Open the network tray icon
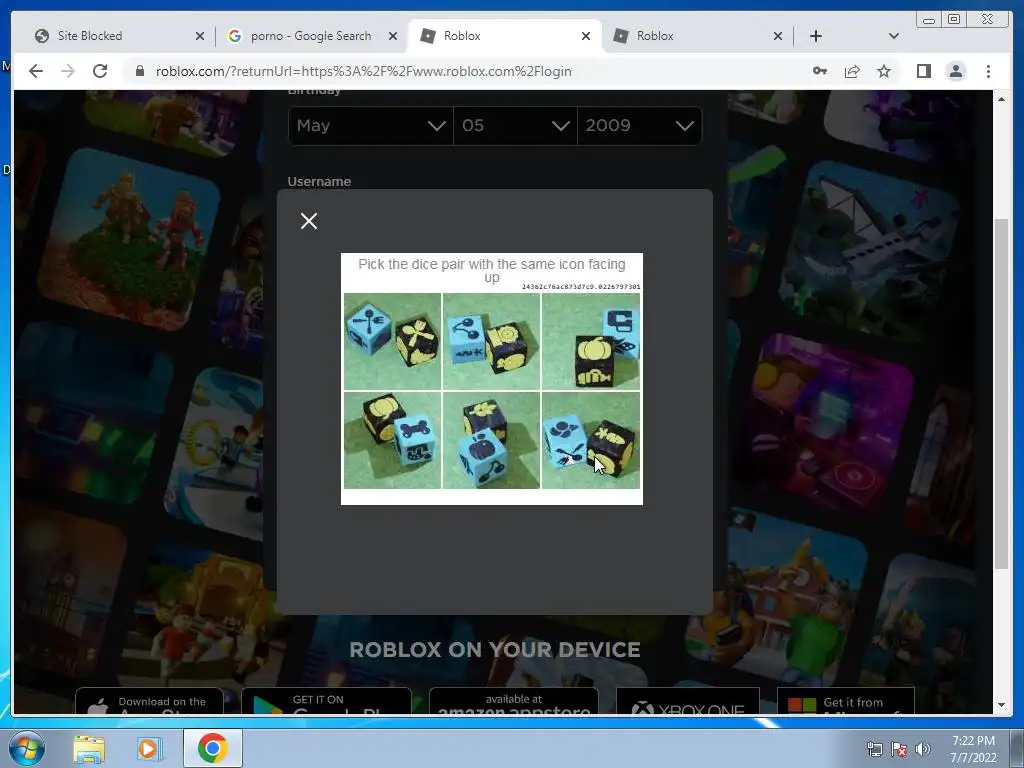This screenshot has height=768, width=1024. 874,749
